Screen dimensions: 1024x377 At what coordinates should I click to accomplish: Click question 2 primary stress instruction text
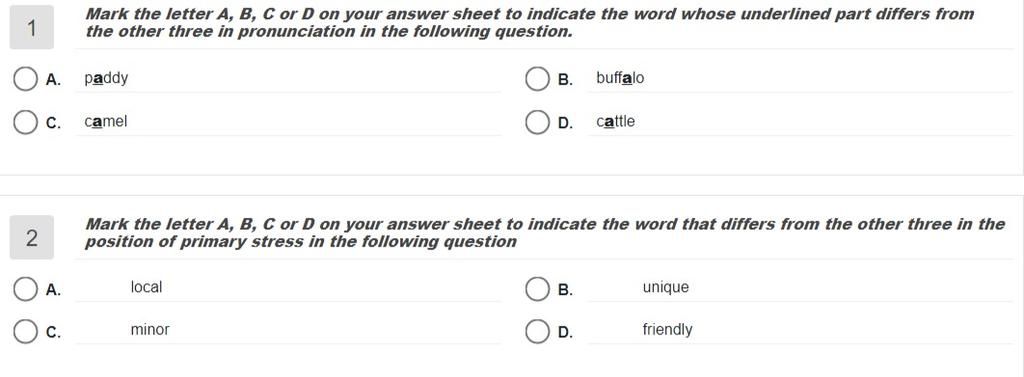coord(545,233)
